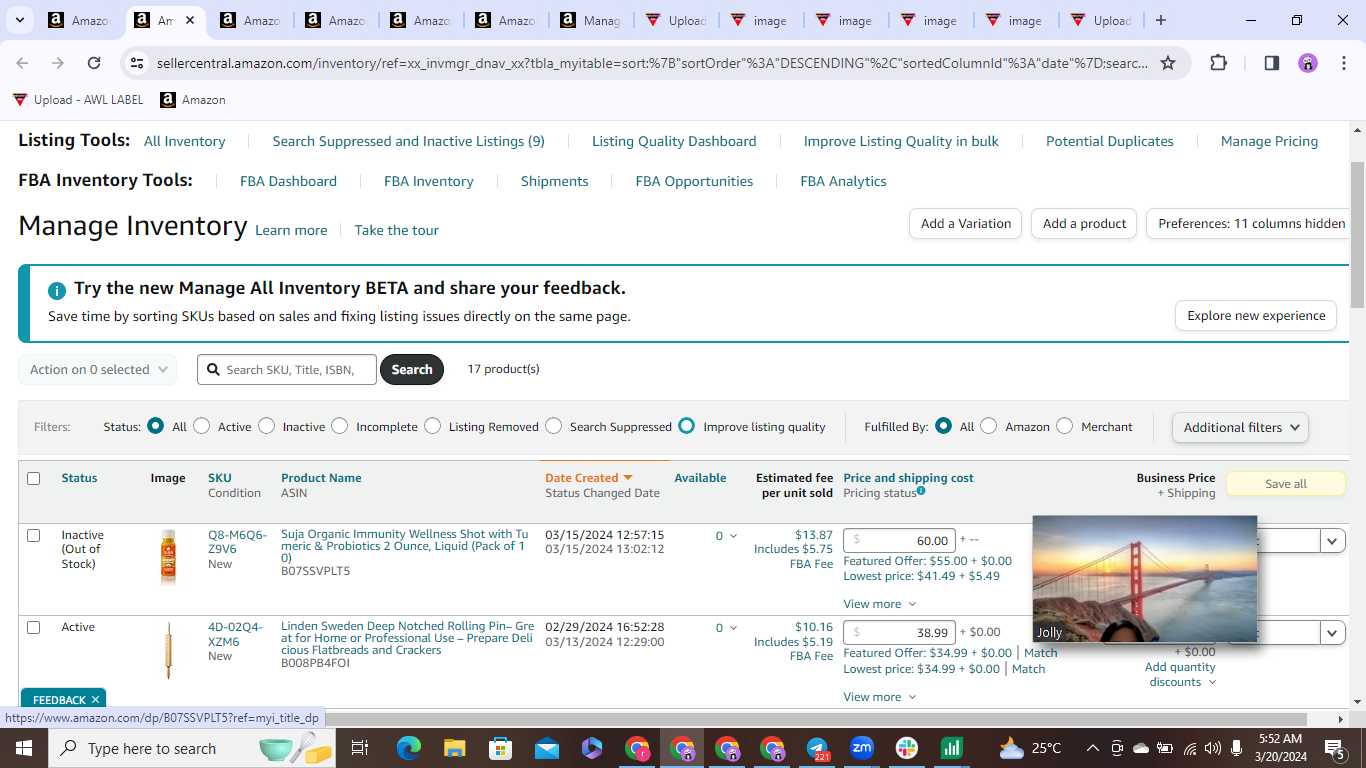1366x768 pixels.
Task: Expand the Available chevron for Linden row
Action: [x=733, y=628]
